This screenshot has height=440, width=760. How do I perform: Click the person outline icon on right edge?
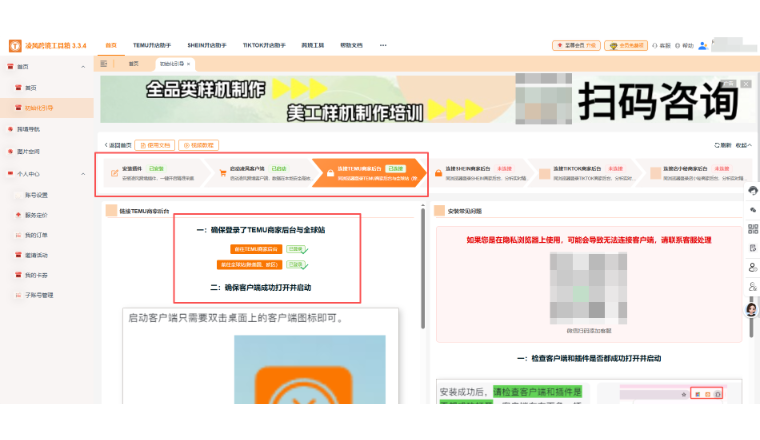click(752, 267)
